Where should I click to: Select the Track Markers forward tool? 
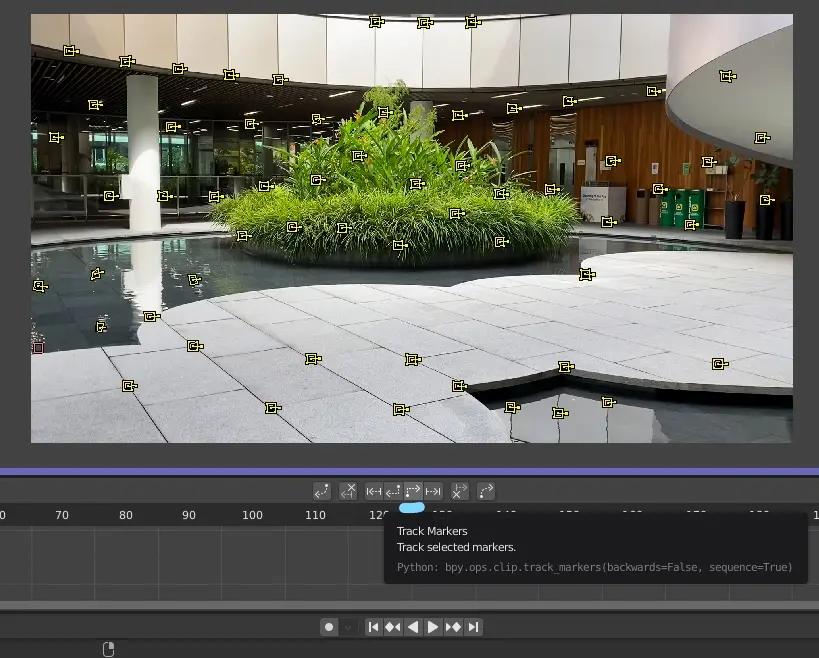(x=411, y=491)
